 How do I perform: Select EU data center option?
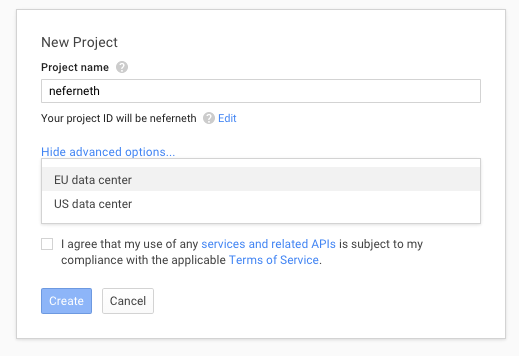tap(261, 179)
